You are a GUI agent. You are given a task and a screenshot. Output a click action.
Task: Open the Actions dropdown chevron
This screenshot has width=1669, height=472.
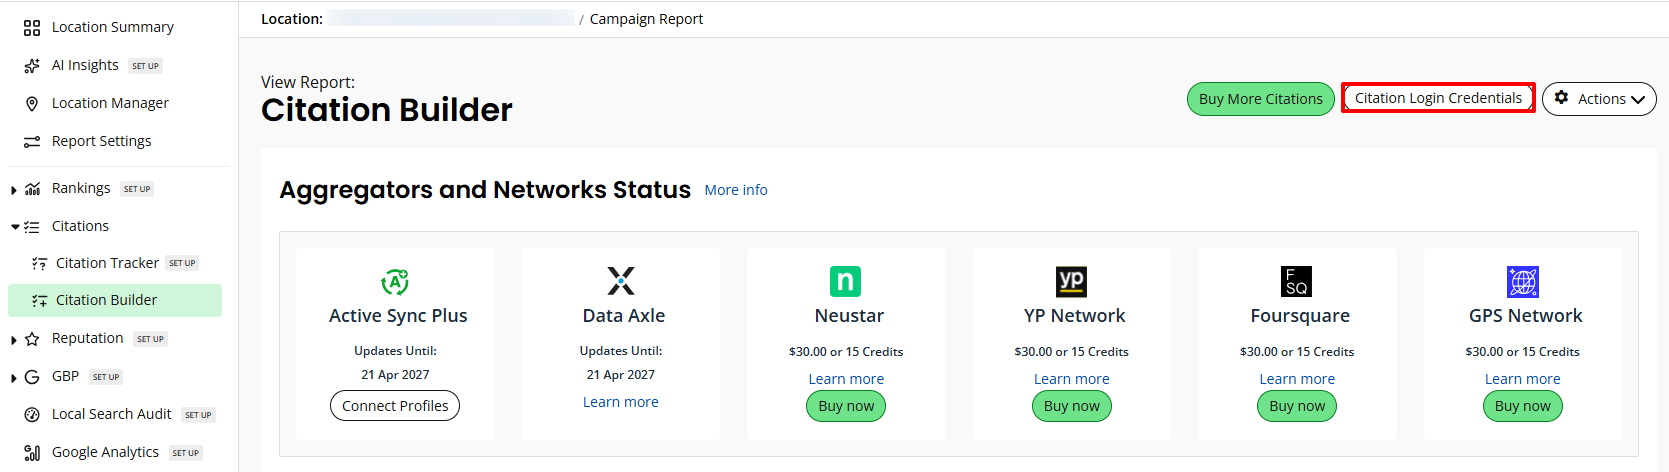pos(1638,100)
